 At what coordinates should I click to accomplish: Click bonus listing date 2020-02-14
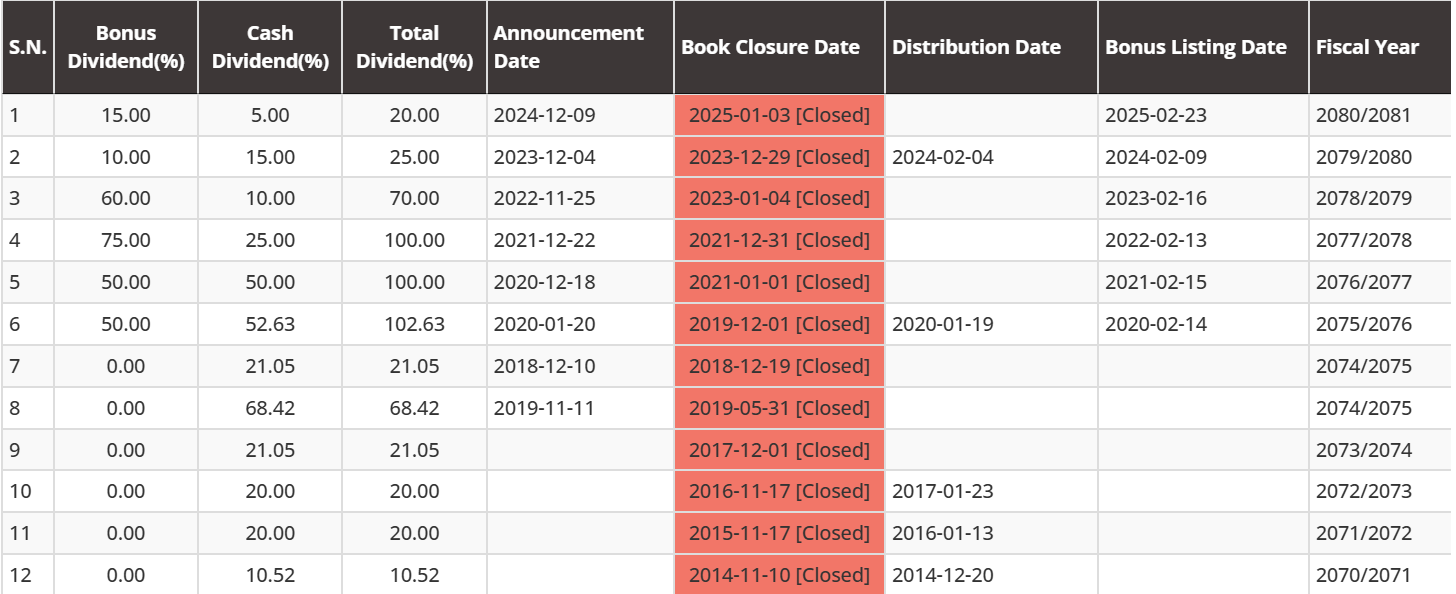[x=1155, y=324]
